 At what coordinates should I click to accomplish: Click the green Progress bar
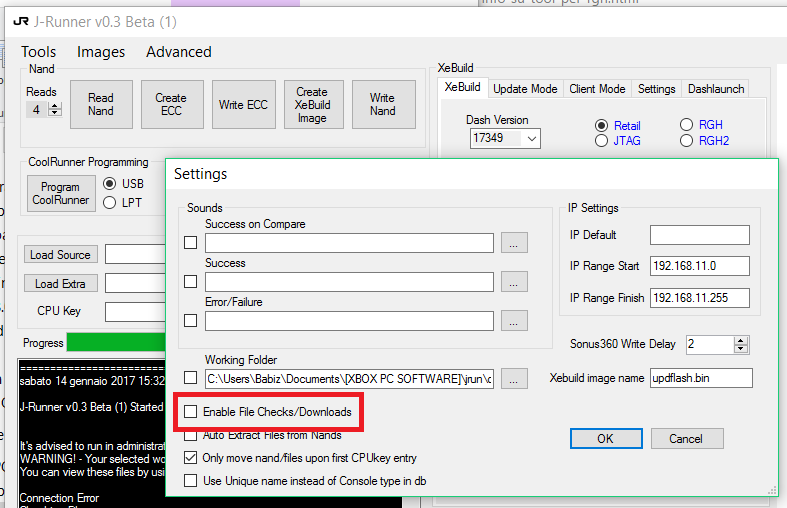tap(116, 342)
